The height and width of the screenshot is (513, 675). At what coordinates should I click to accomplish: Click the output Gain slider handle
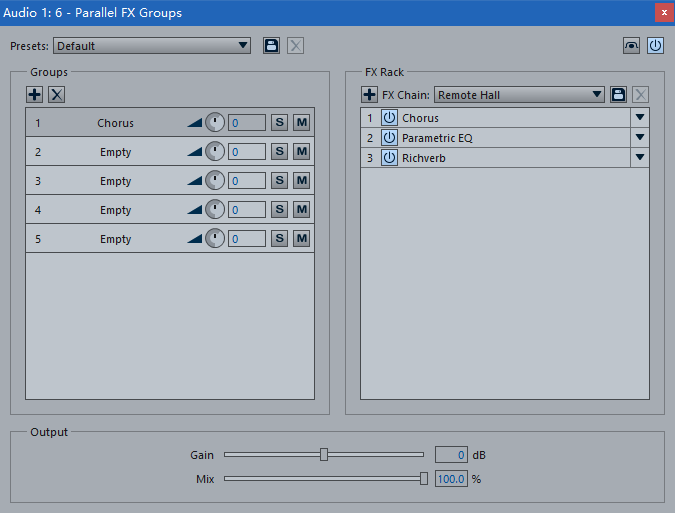(x=324, y=454)
